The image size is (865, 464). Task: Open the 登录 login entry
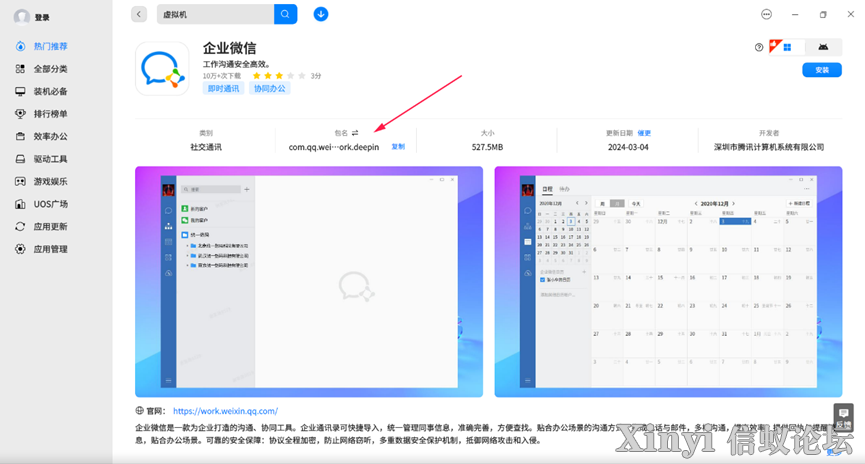coord(42,18)
